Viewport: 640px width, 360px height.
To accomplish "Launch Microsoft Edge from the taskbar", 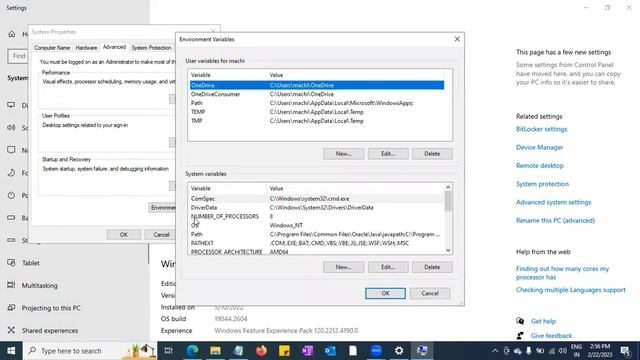I will click(192, 351).
